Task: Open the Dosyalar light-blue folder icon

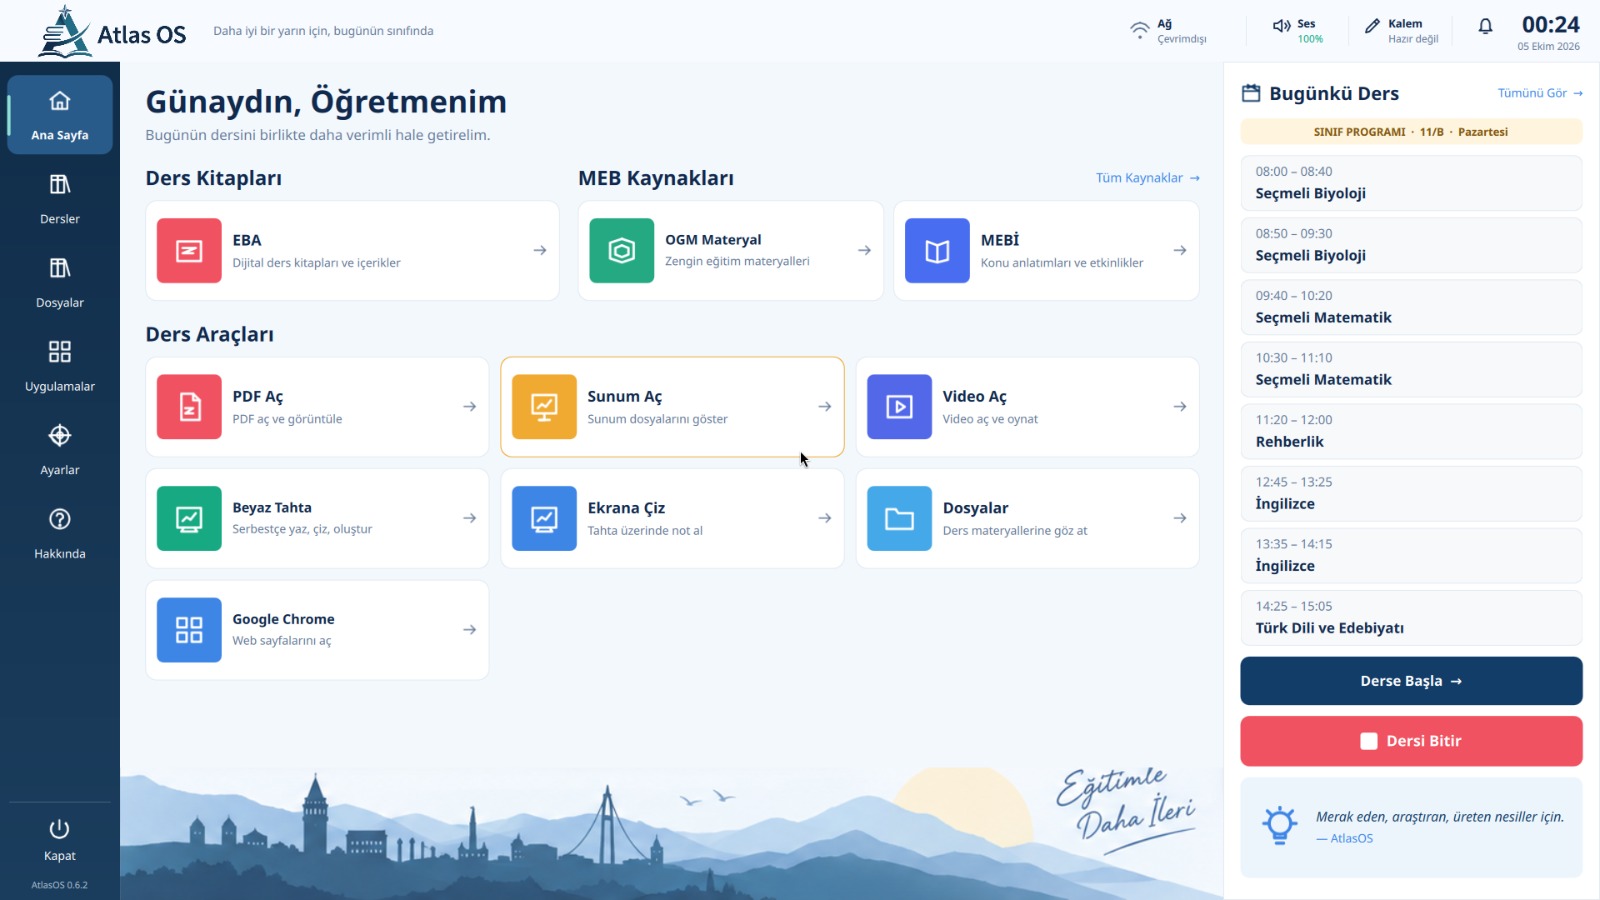Action: (x=899, y=518)
